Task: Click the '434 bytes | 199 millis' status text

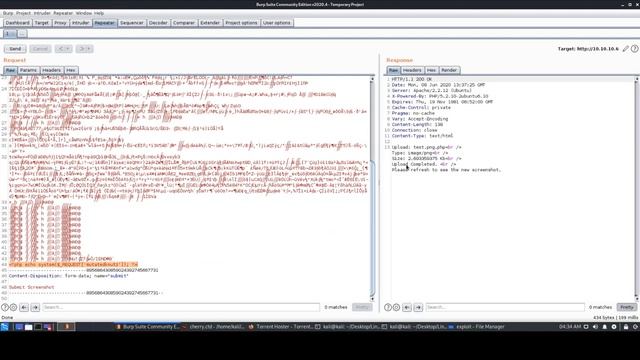Action: [x=616, y=318]
